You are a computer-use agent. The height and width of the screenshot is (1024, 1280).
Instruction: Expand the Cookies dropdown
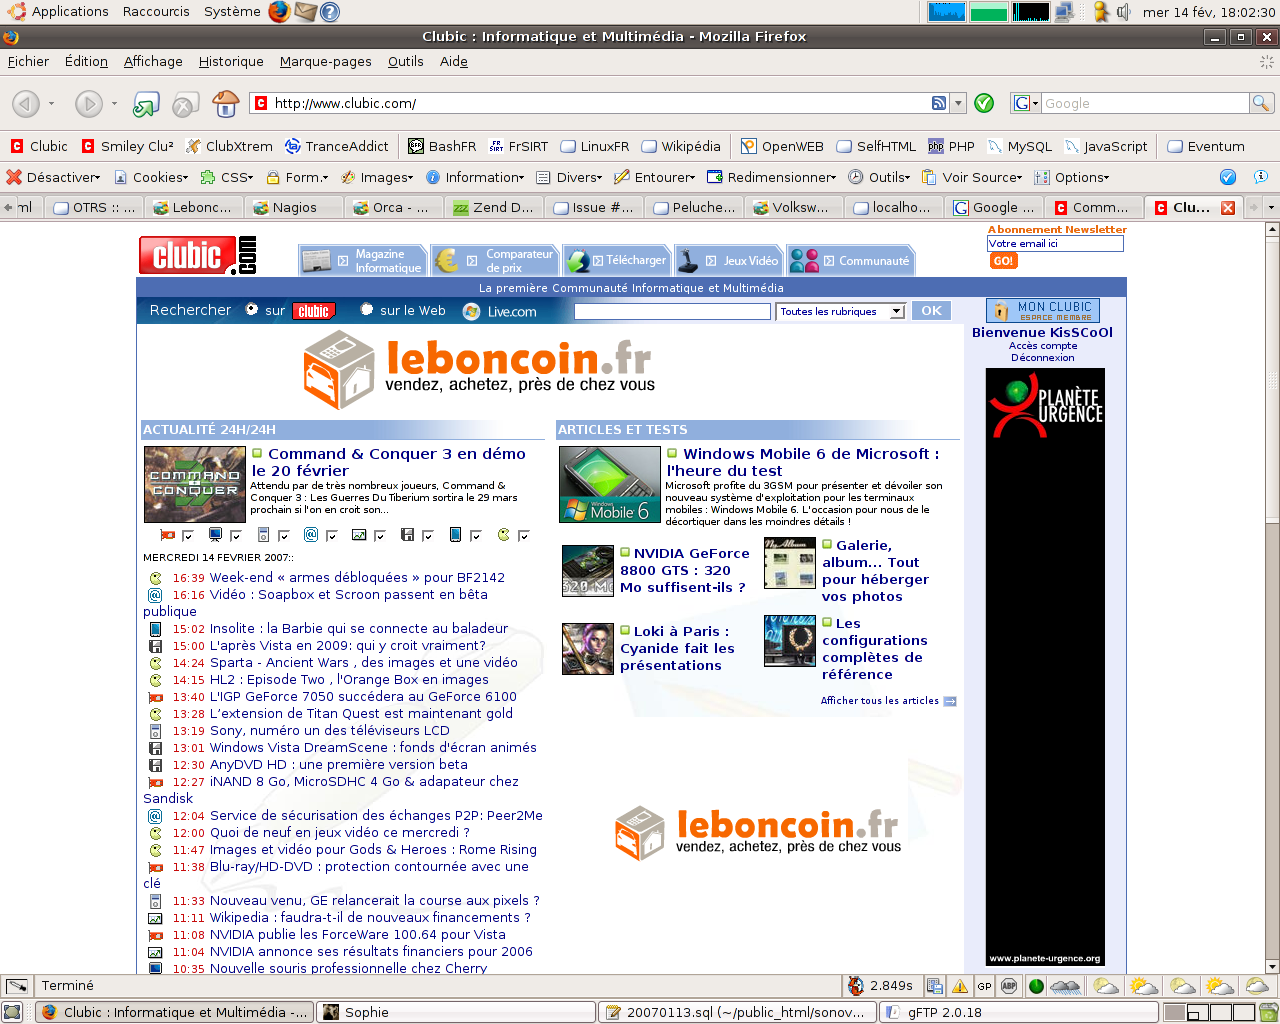151,177
